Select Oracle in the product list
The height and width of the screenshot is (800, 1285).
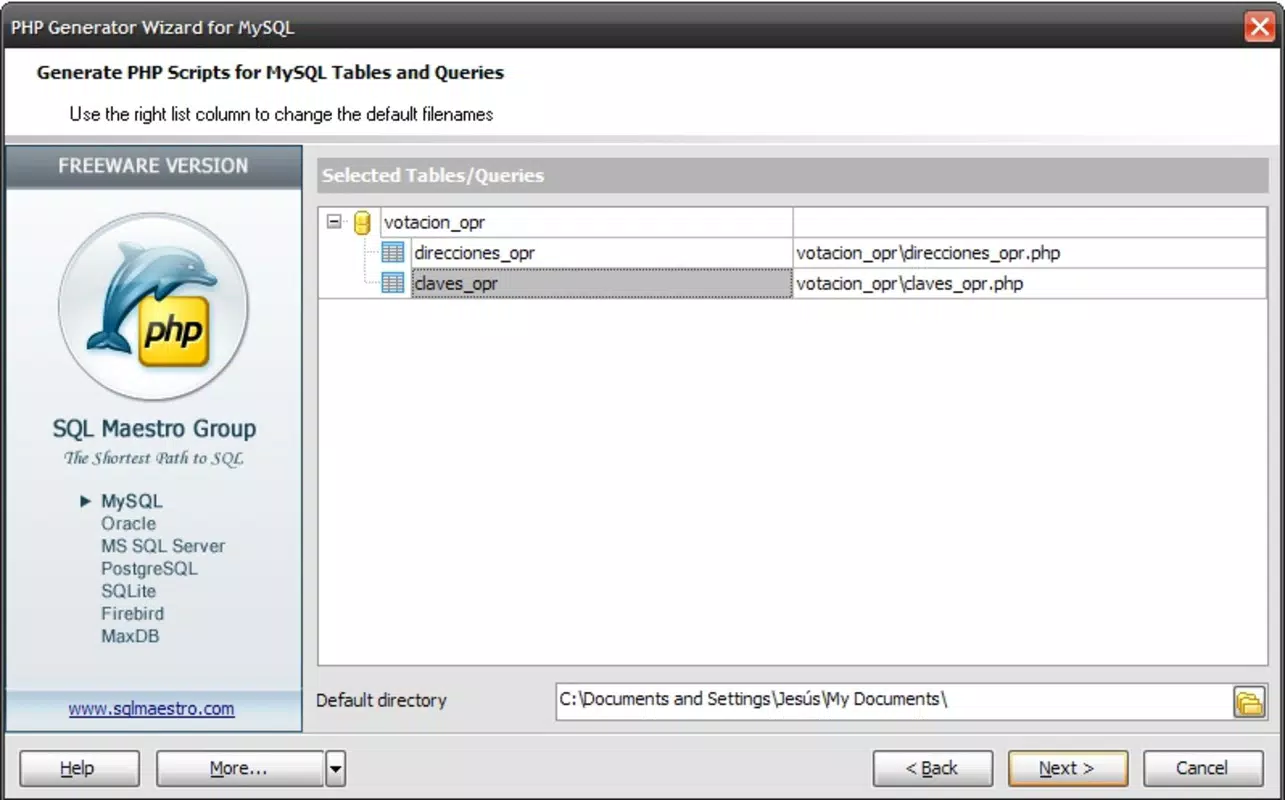click(x=128, y=523)
